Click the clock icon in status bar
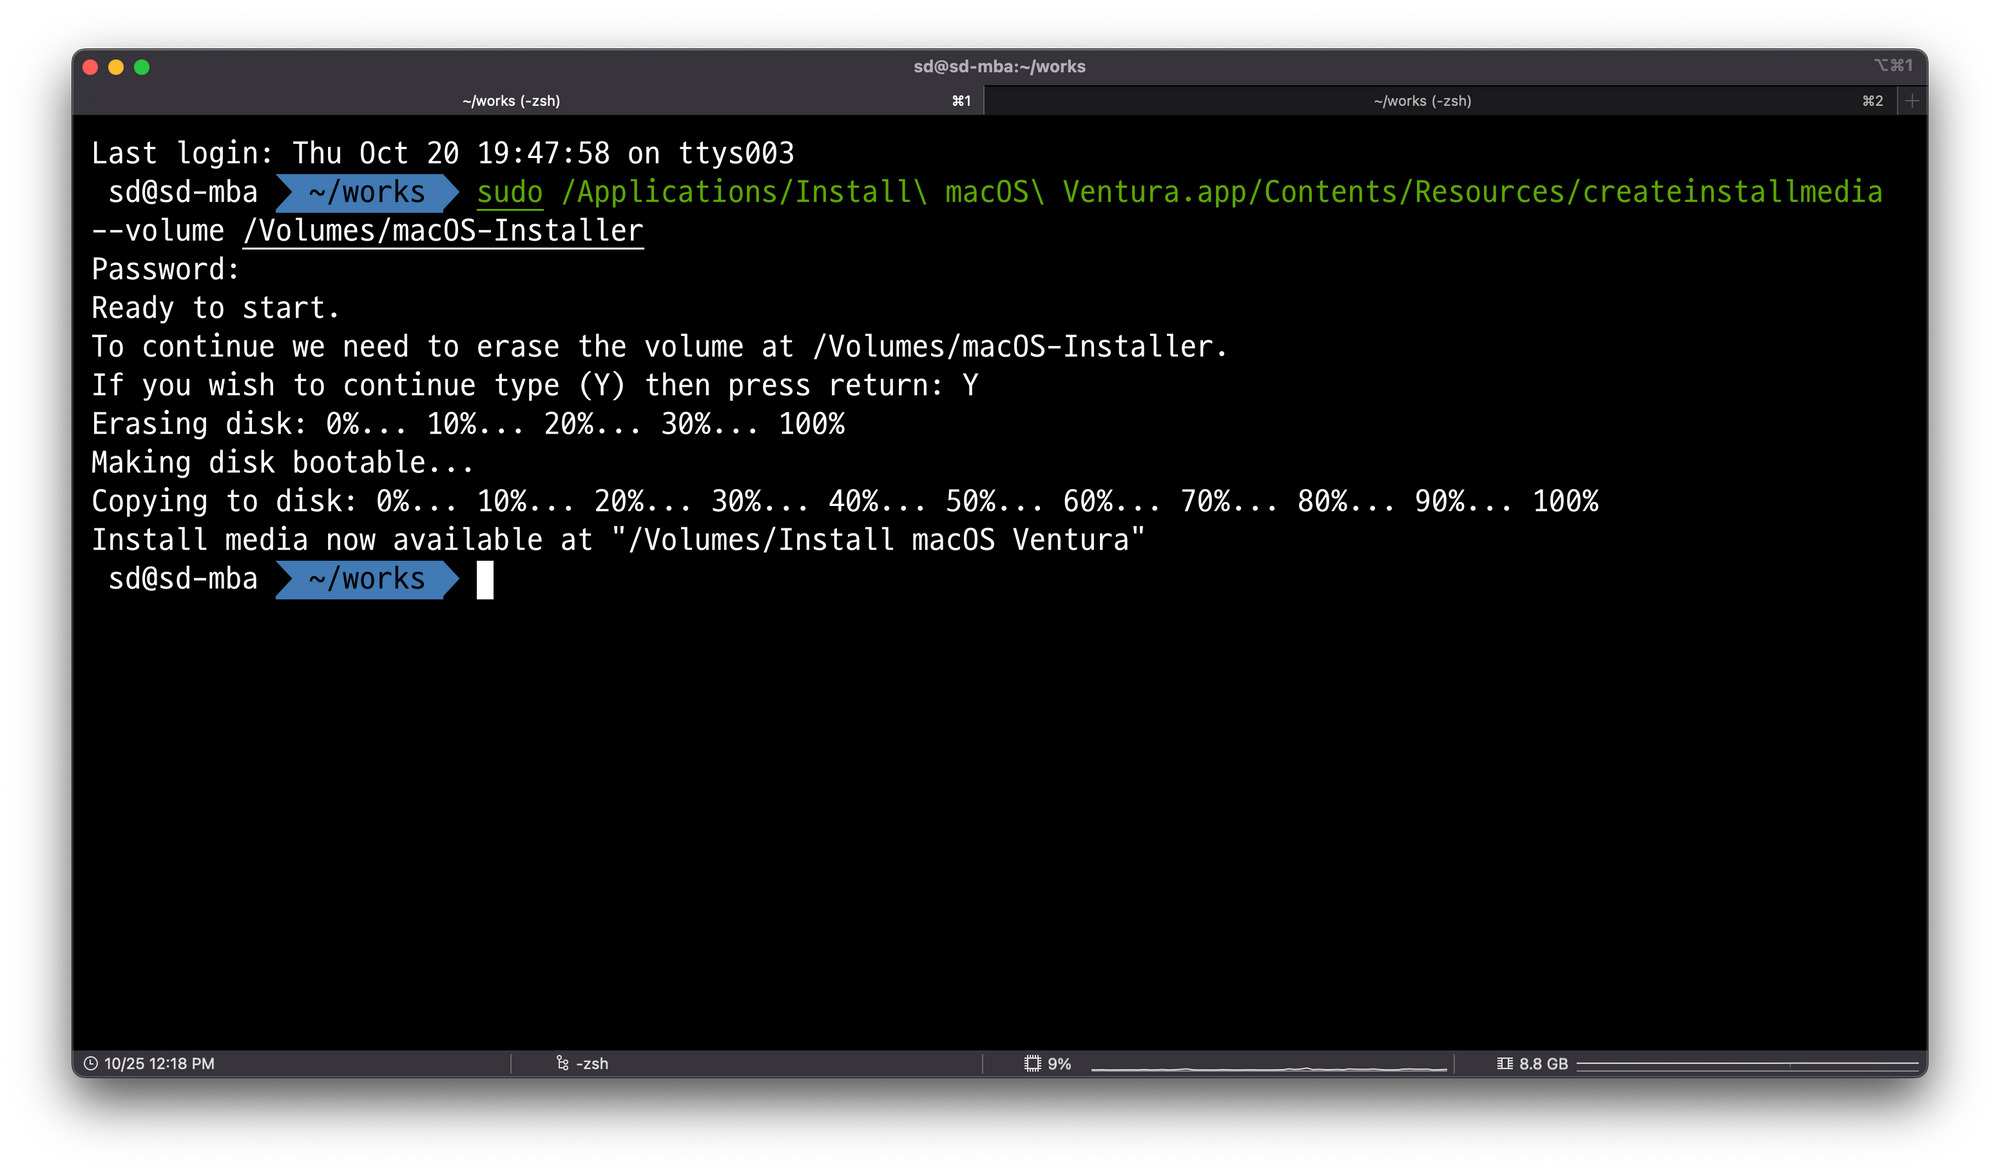This screenshot has width=2000, height=1173. (x=91, y=1063)
